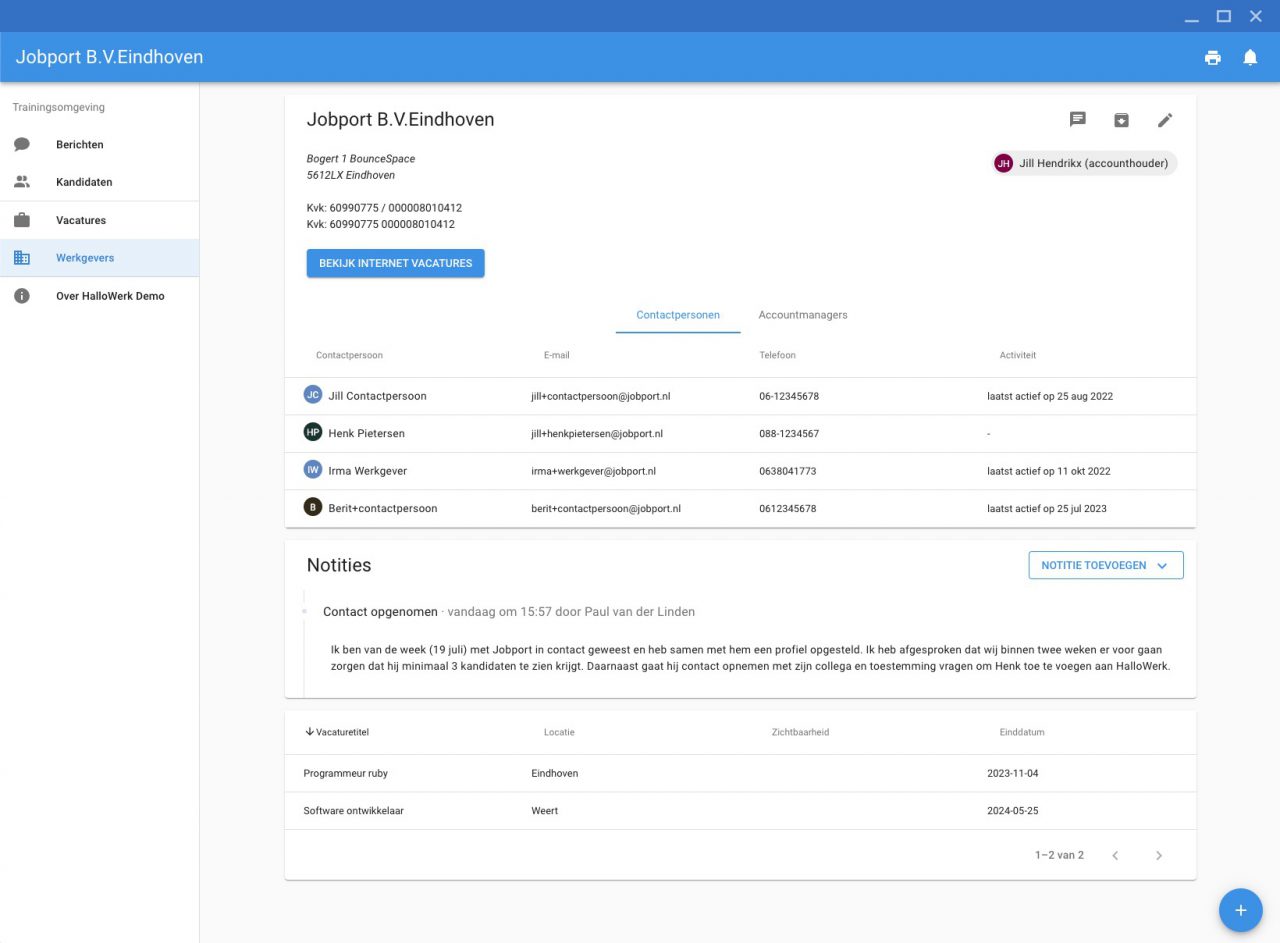Create new item with the blue plus button

point(1241,910)
